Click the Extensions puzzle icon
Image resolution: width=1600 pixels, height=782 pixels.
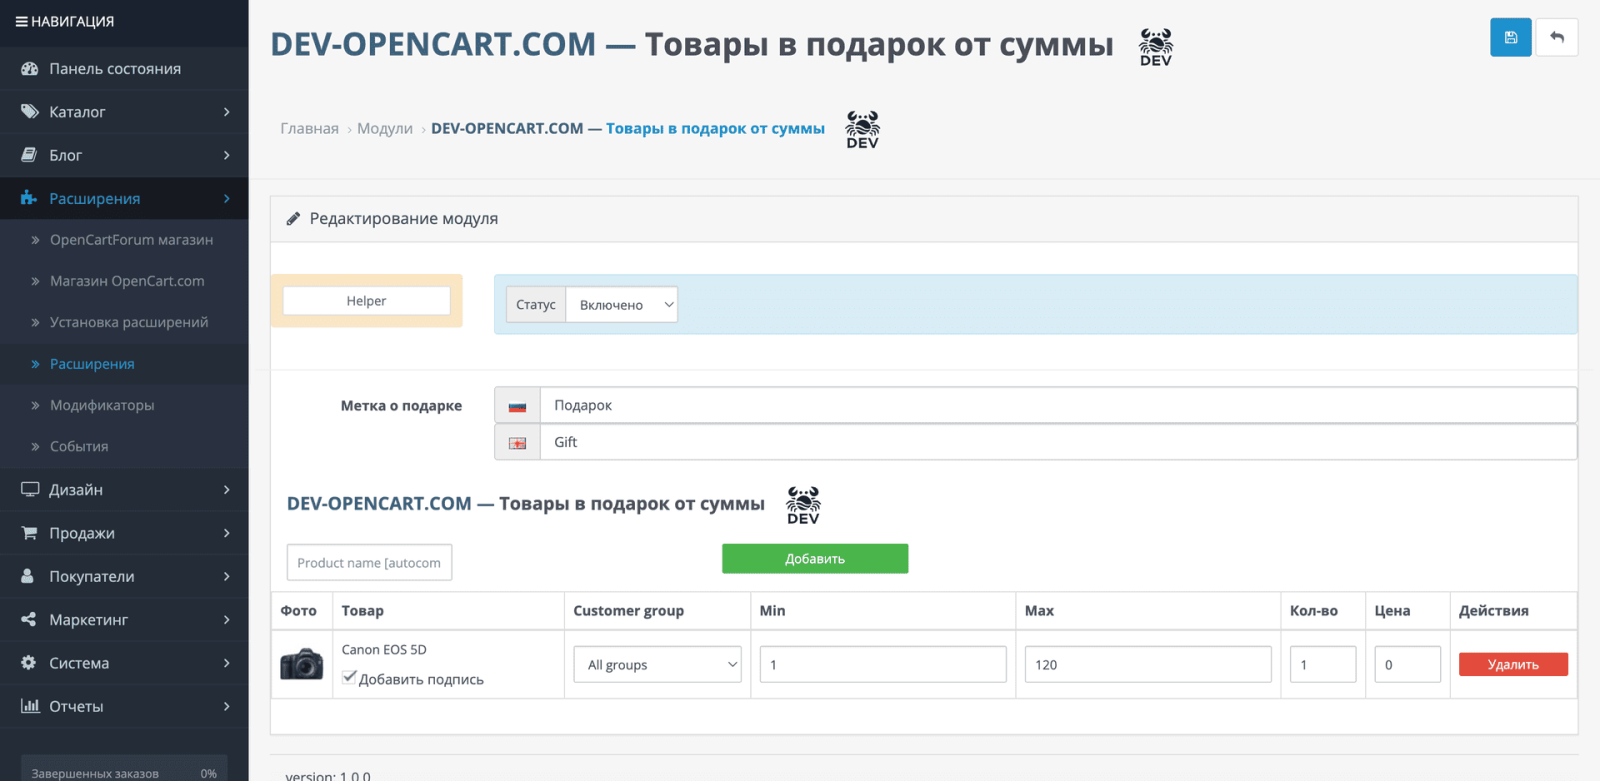pyautogui.click(x=29, y=198)
